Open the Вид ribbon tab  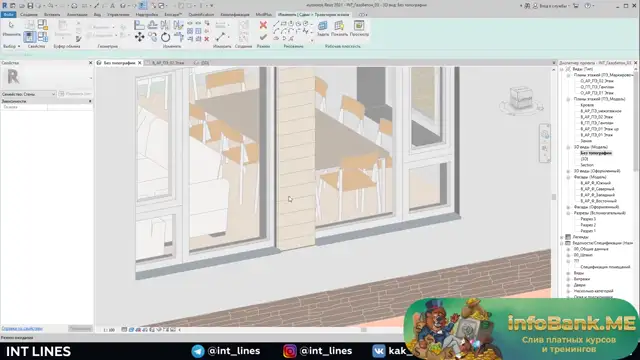coord(97,14)
